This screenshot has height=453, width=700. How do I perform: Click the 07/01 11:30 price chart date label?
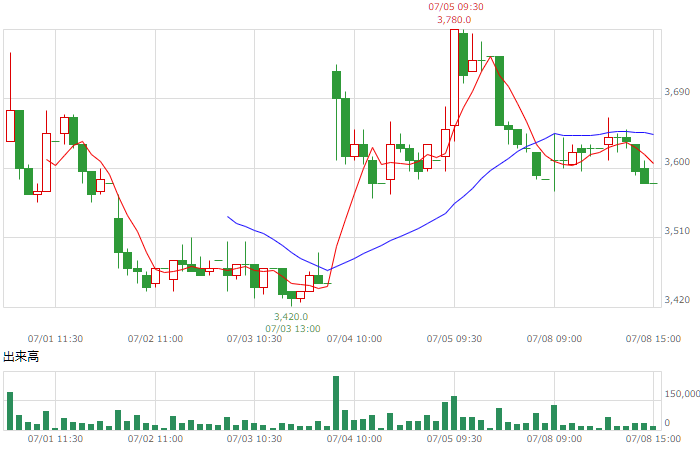point(55,339)
